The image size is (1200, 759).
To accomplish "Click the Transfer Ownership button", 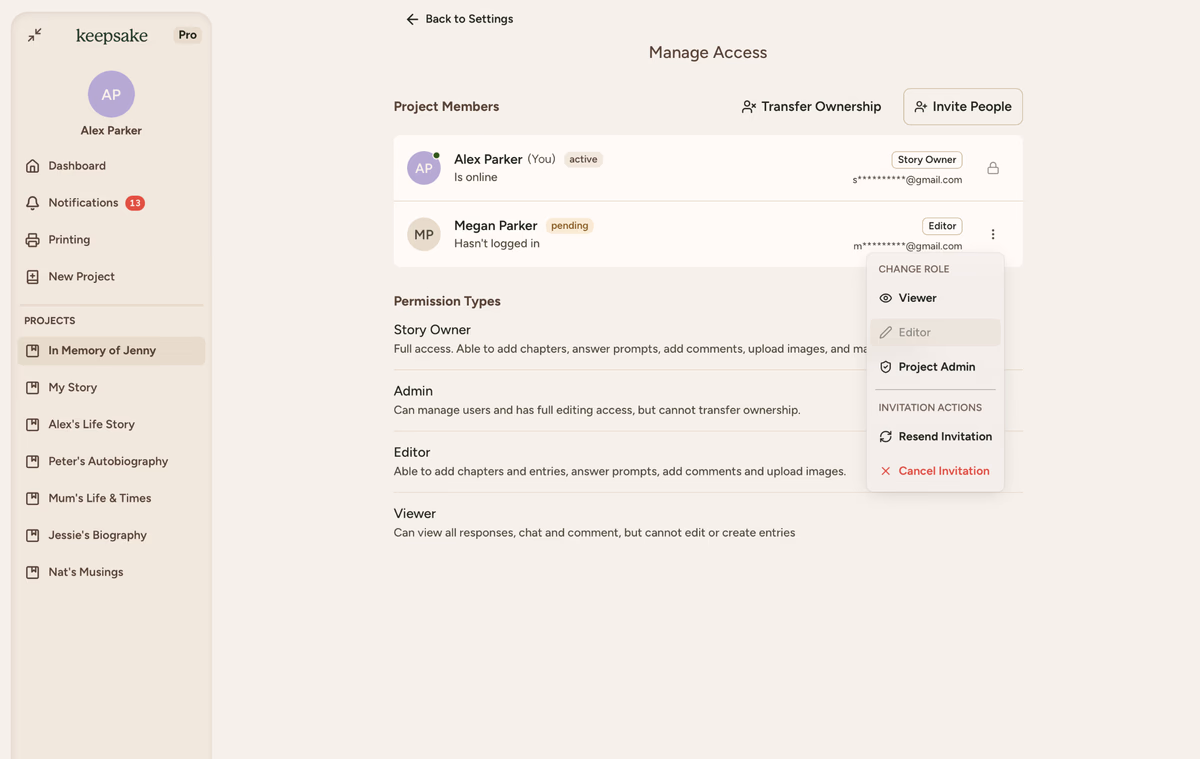I will (811, 107).
